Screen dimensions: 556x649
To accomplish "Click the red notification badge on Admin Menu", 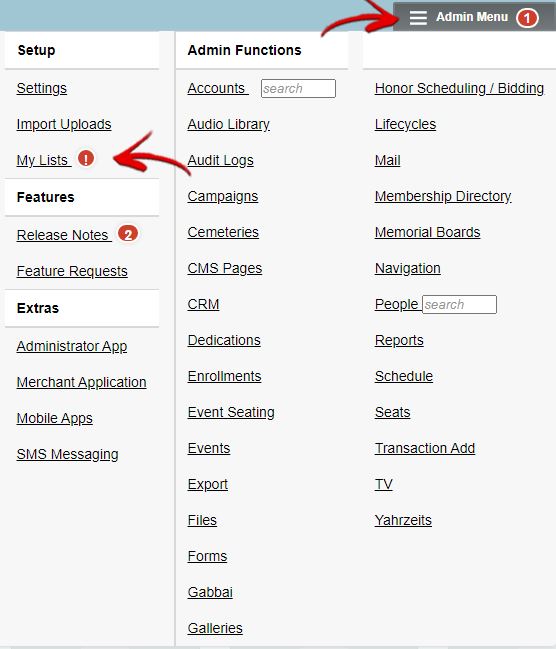I will 527,18.
